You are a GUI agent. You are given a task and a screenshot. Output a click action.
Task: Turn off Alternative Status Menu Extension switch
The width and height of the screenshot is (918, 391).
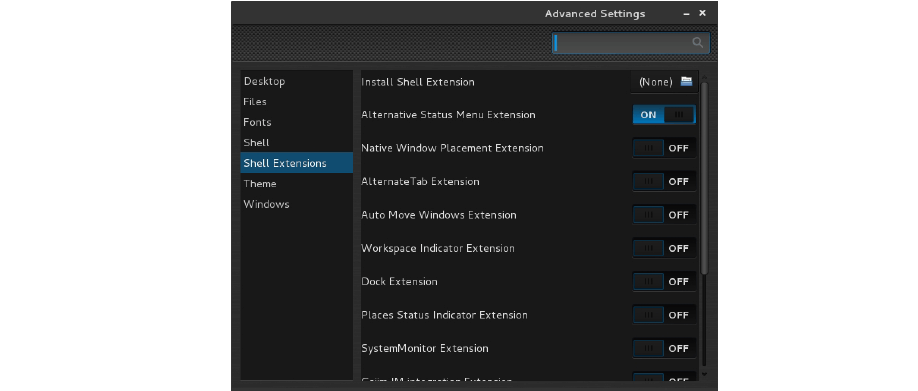pyautogui.click(x=664, y=115)
